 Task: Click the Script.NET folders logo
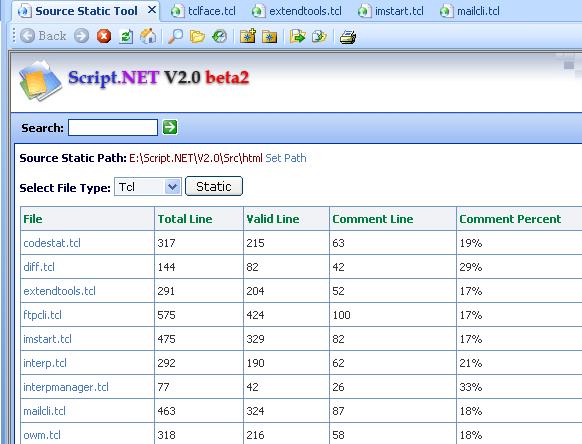pyautogui.click(x=40, y=81)
